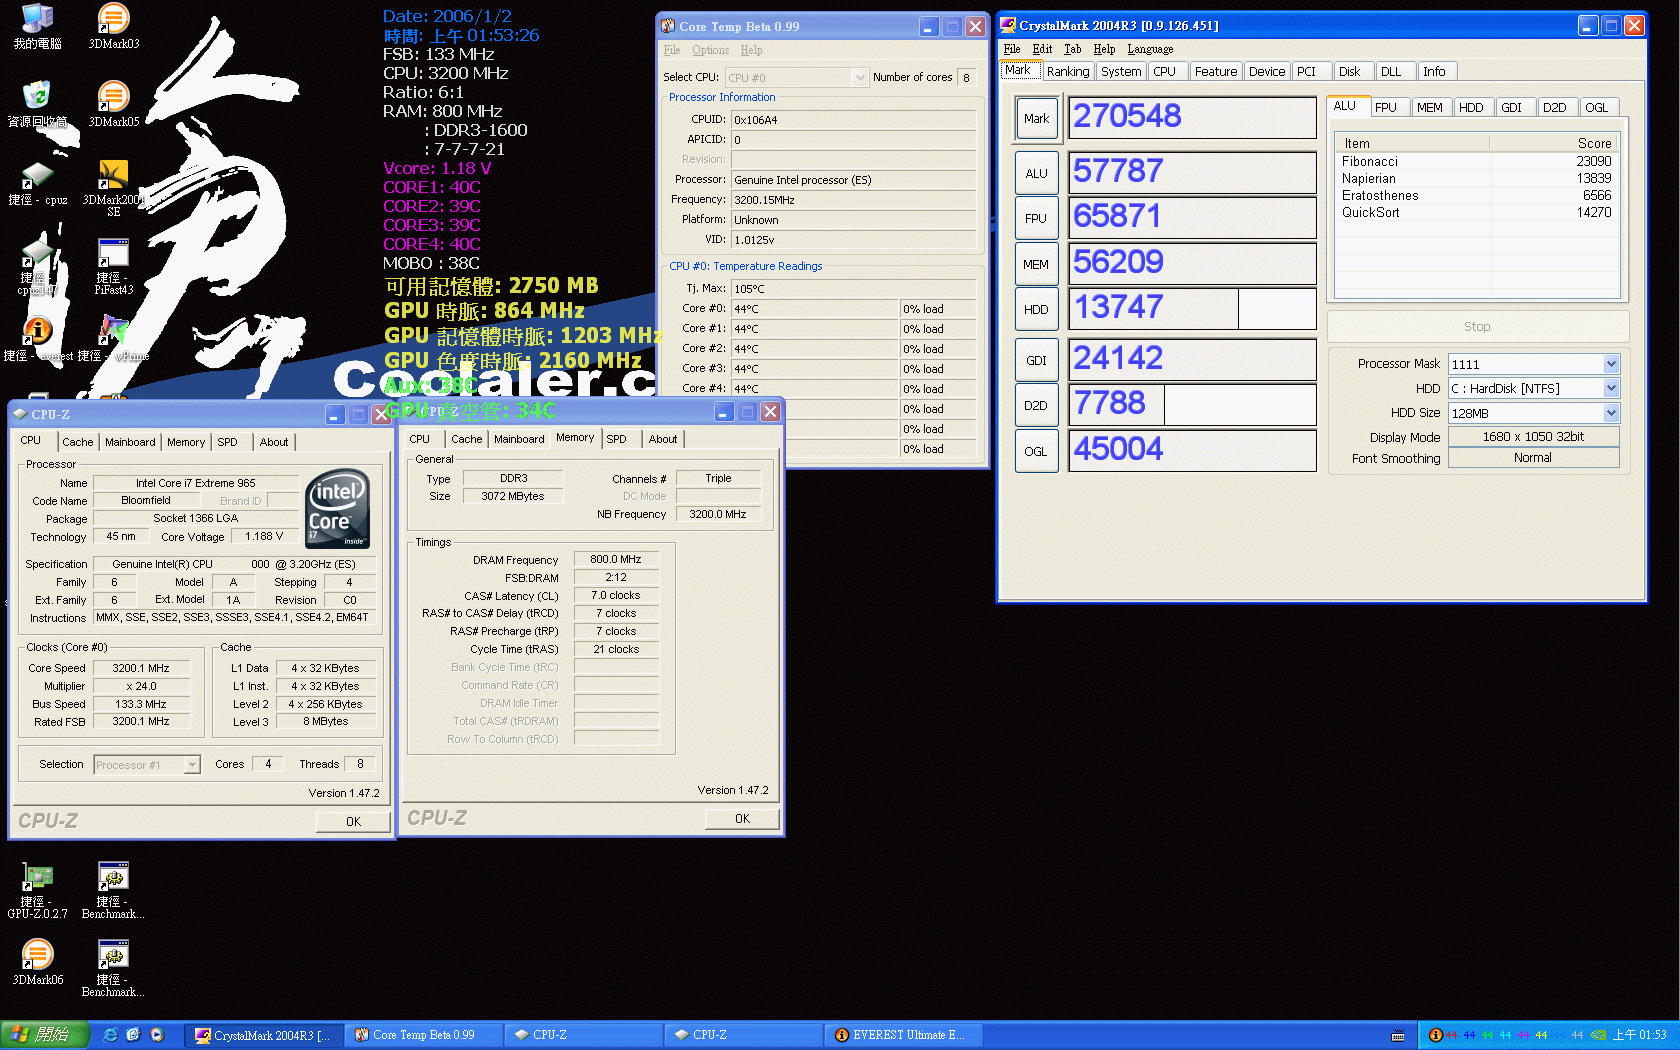The image size is (1680, 1050).
Task: Click the EVEREST tray icon in system tray
Action: 1436,1035
